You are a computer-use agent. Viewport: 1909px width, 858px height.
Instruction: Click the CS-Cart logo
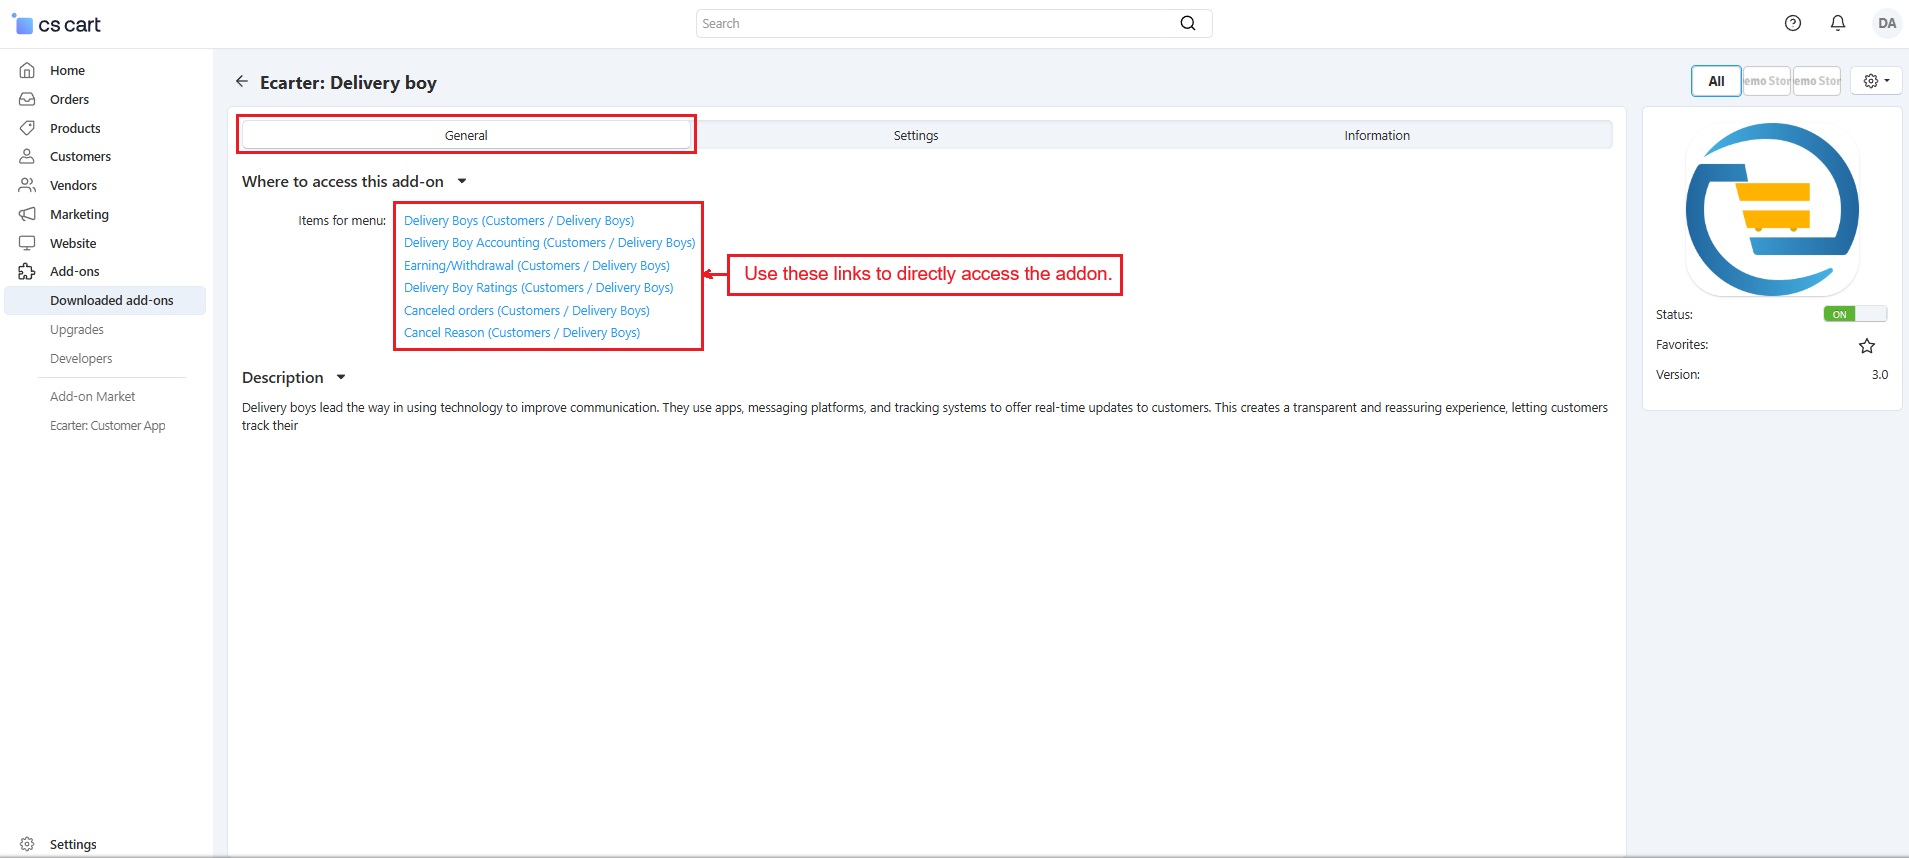(x=56, y=24)
